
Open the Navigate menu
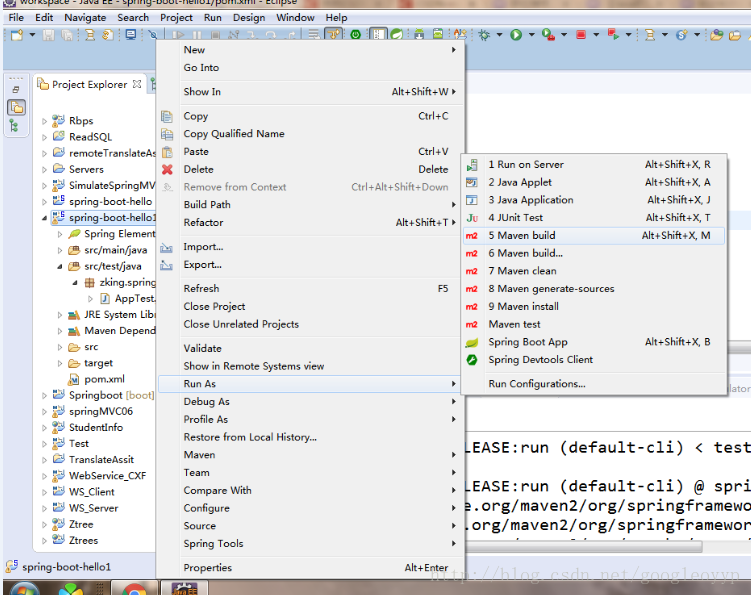tap(85, 18)
